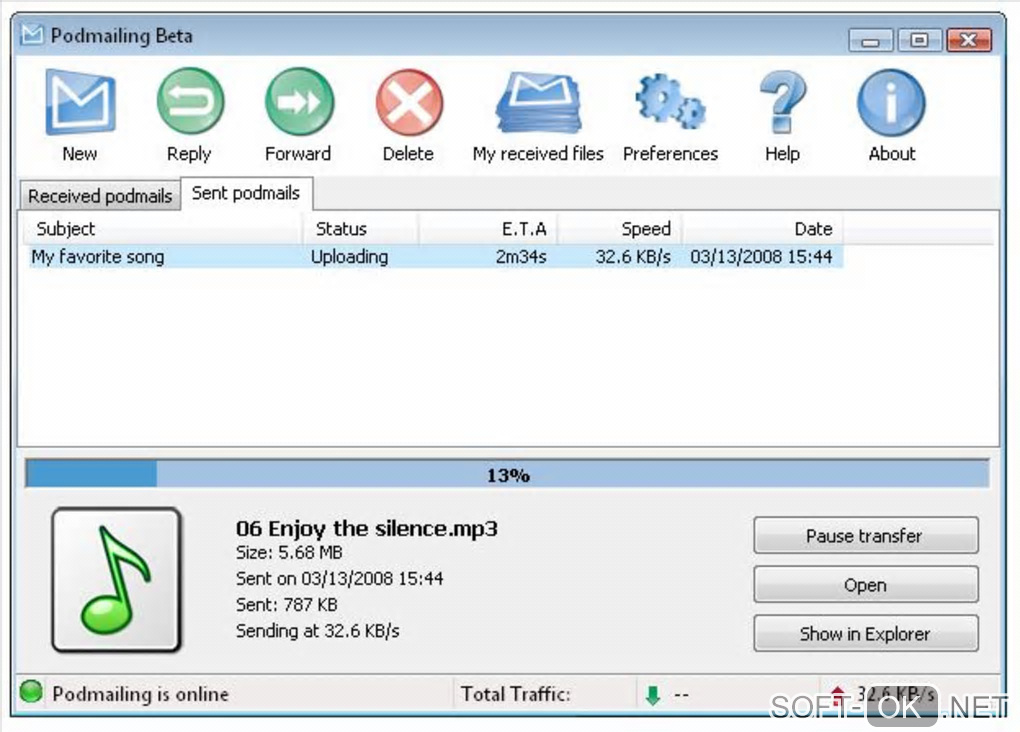Screen dimensions: 1020x732
Task: Click Show in Explorer button
Action: (x=866, y=634)
